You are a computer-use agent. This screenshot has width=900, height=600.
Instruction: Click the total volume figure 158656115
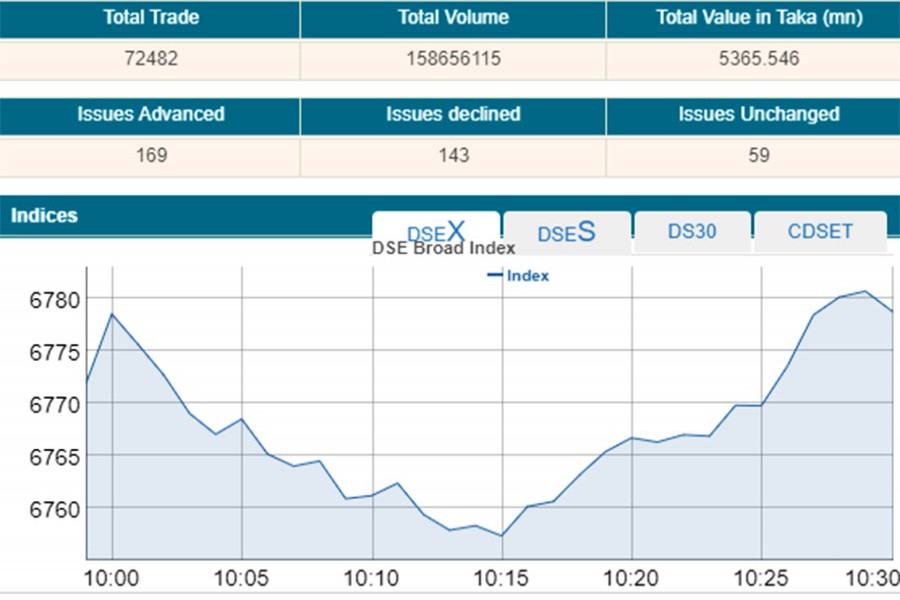453,58
